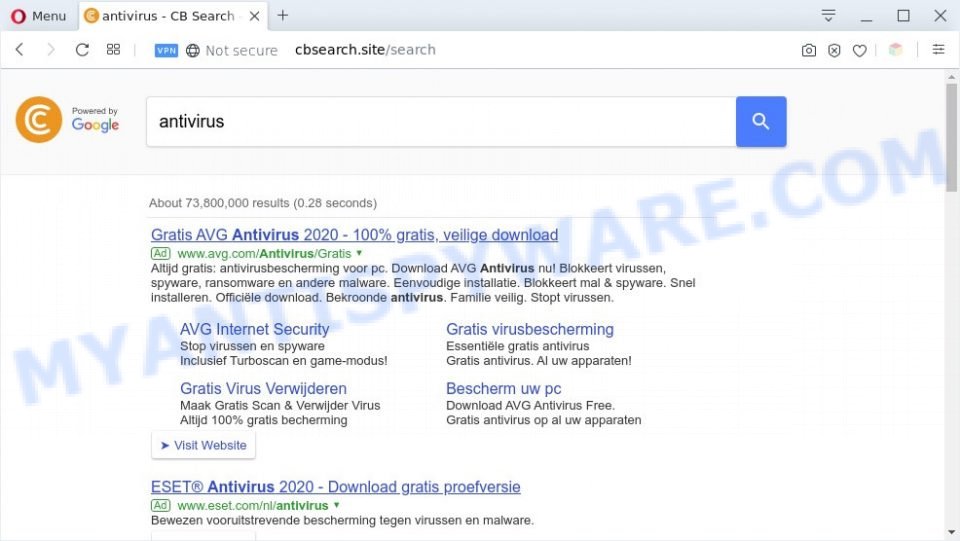Click the scrollbar down arrow

[951, 532]
